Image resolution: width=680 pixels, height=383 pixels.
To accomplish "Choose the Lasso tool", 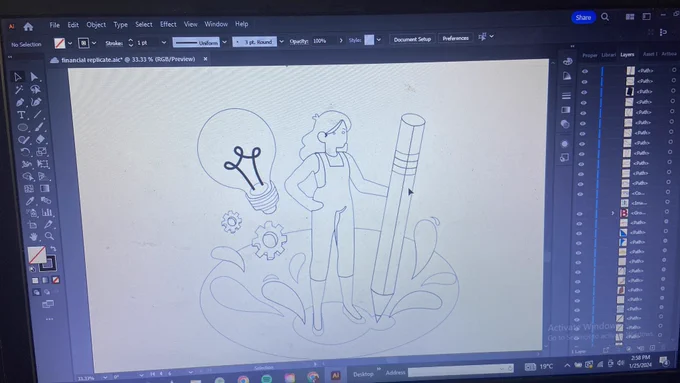I will 36,89.
